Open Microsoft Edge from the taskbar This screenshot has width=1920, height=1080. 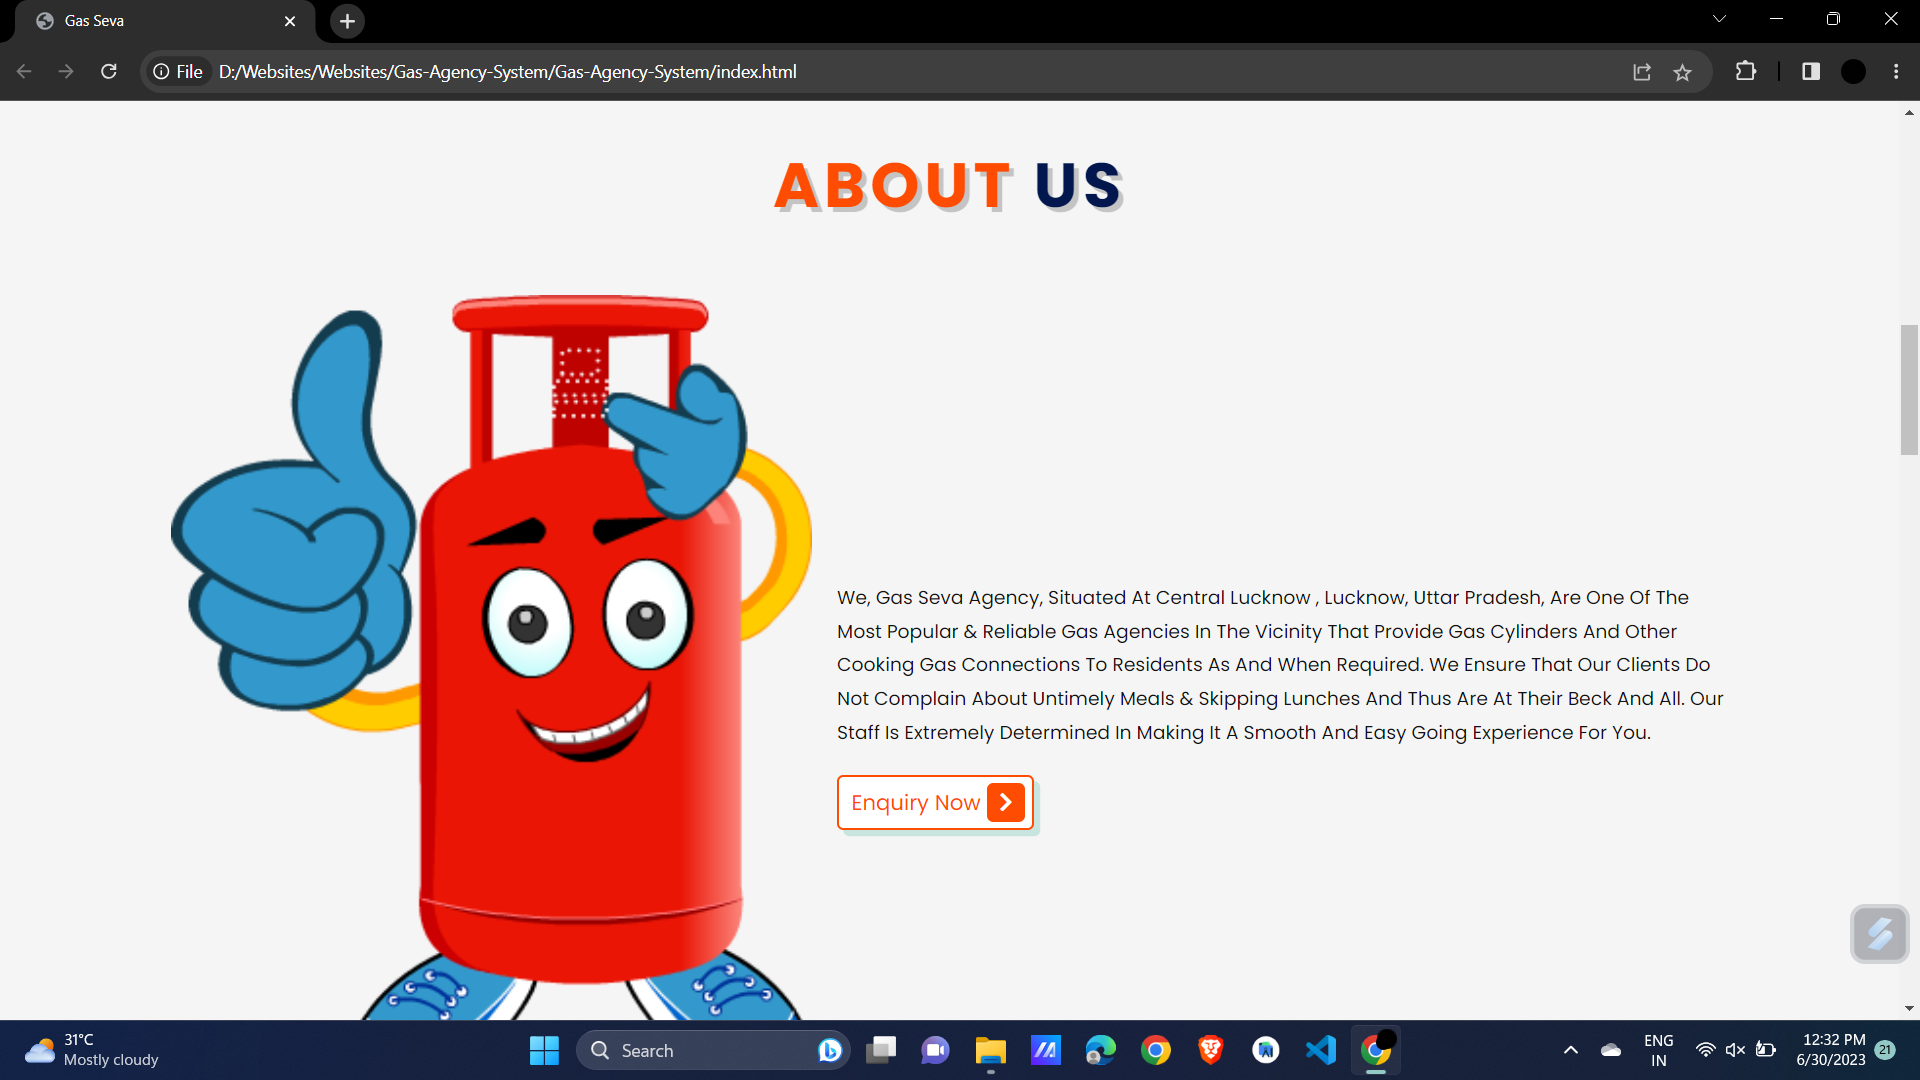pyautogui.click(x=1100, y=1050)
